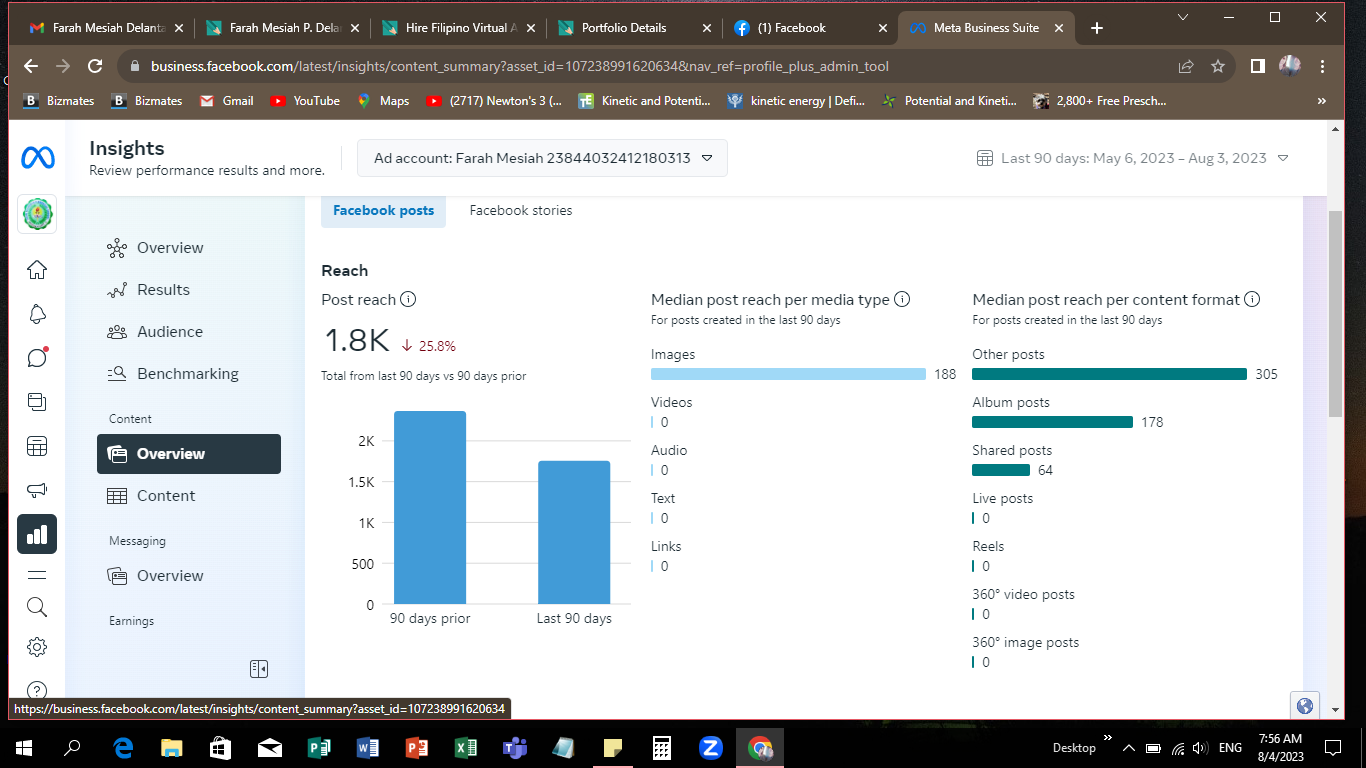Reload the current page
Viewport: 1366px width, 768px height.
(x=95, y=67)
